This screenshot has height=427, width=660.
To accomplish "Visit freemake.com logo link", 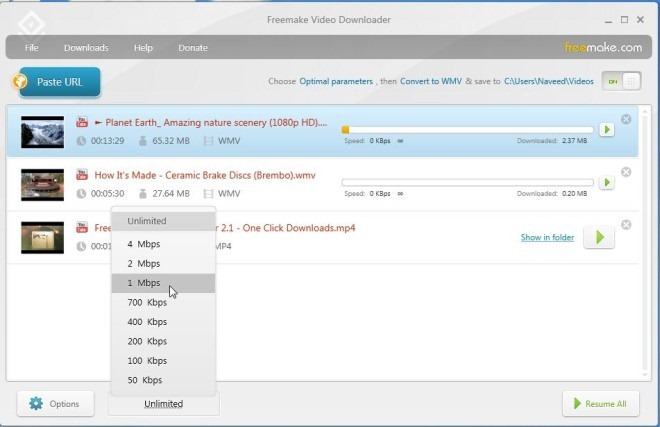I will (603, 47).
